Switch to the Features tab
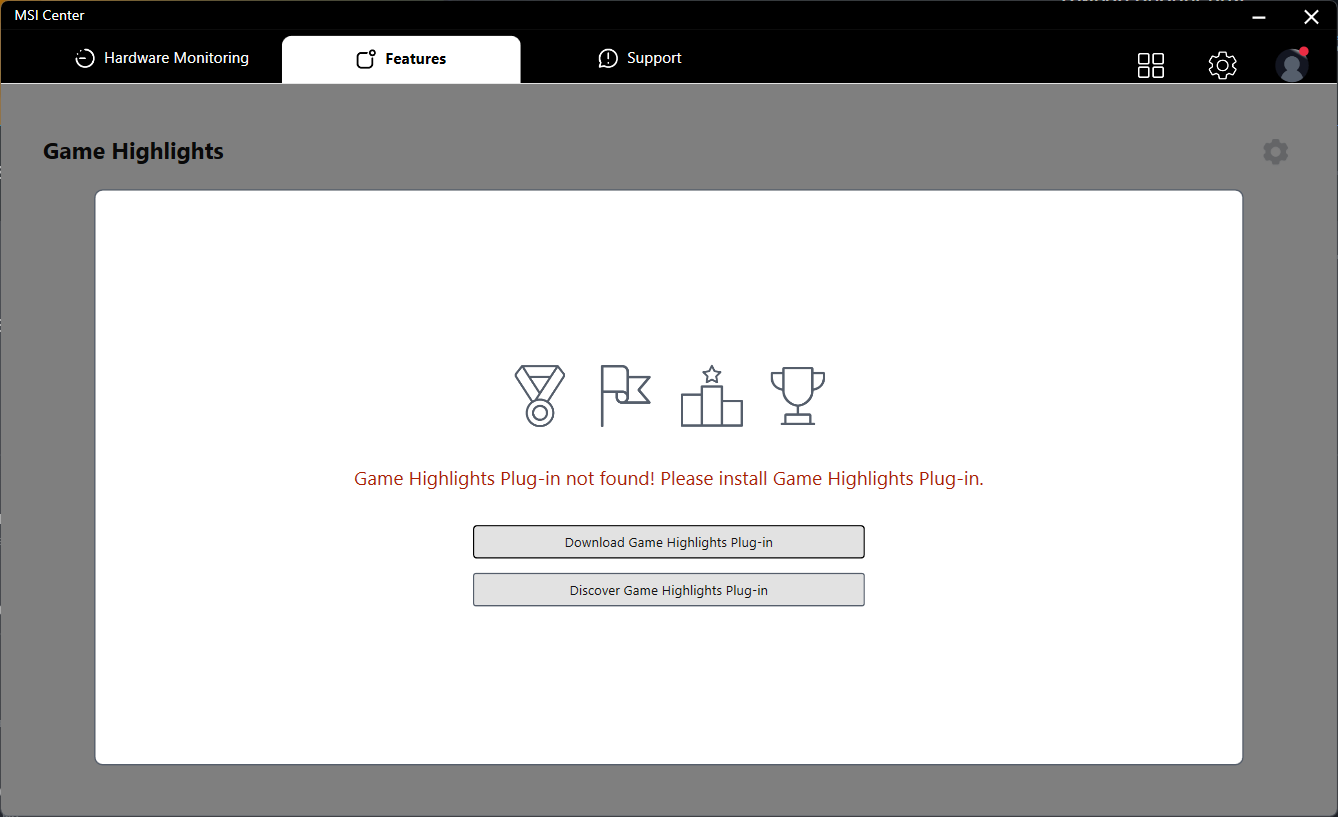 [401, 59]
